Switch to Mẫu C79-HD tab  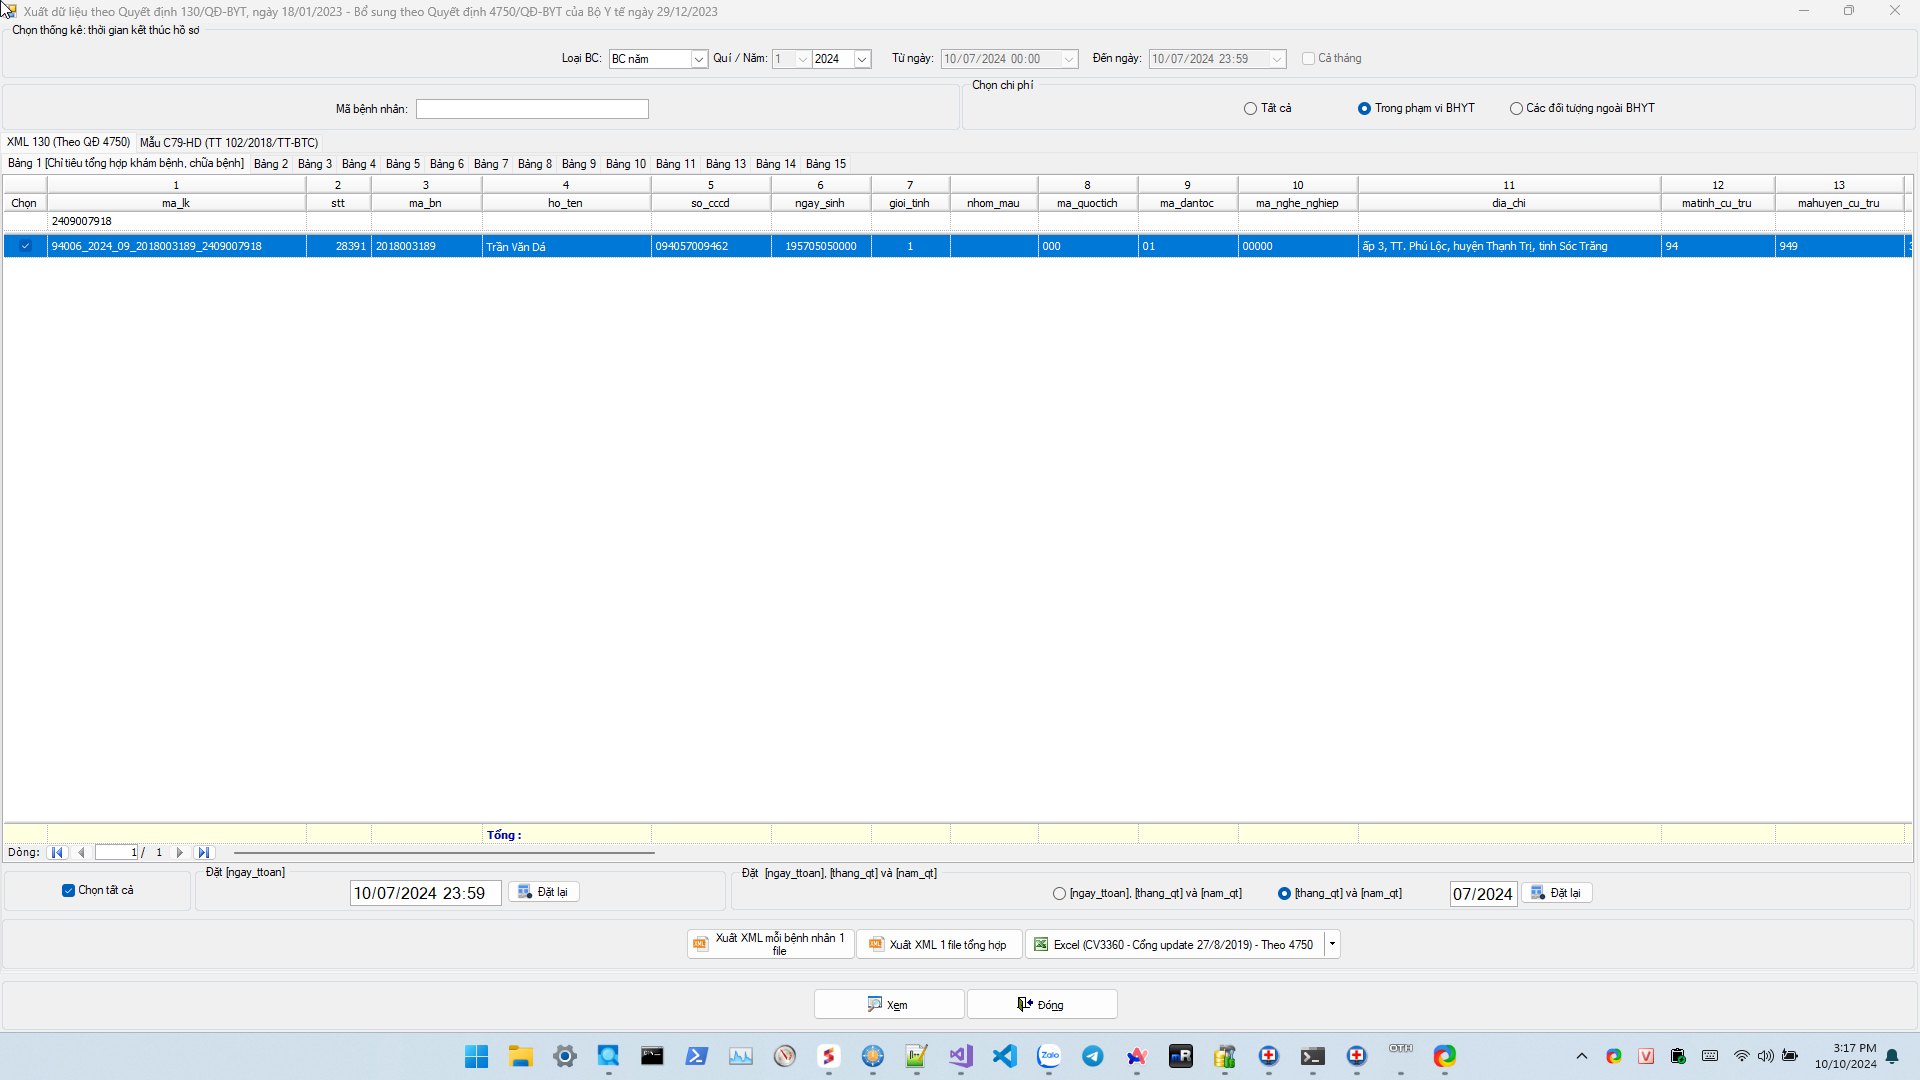click(x=229, y=143)
